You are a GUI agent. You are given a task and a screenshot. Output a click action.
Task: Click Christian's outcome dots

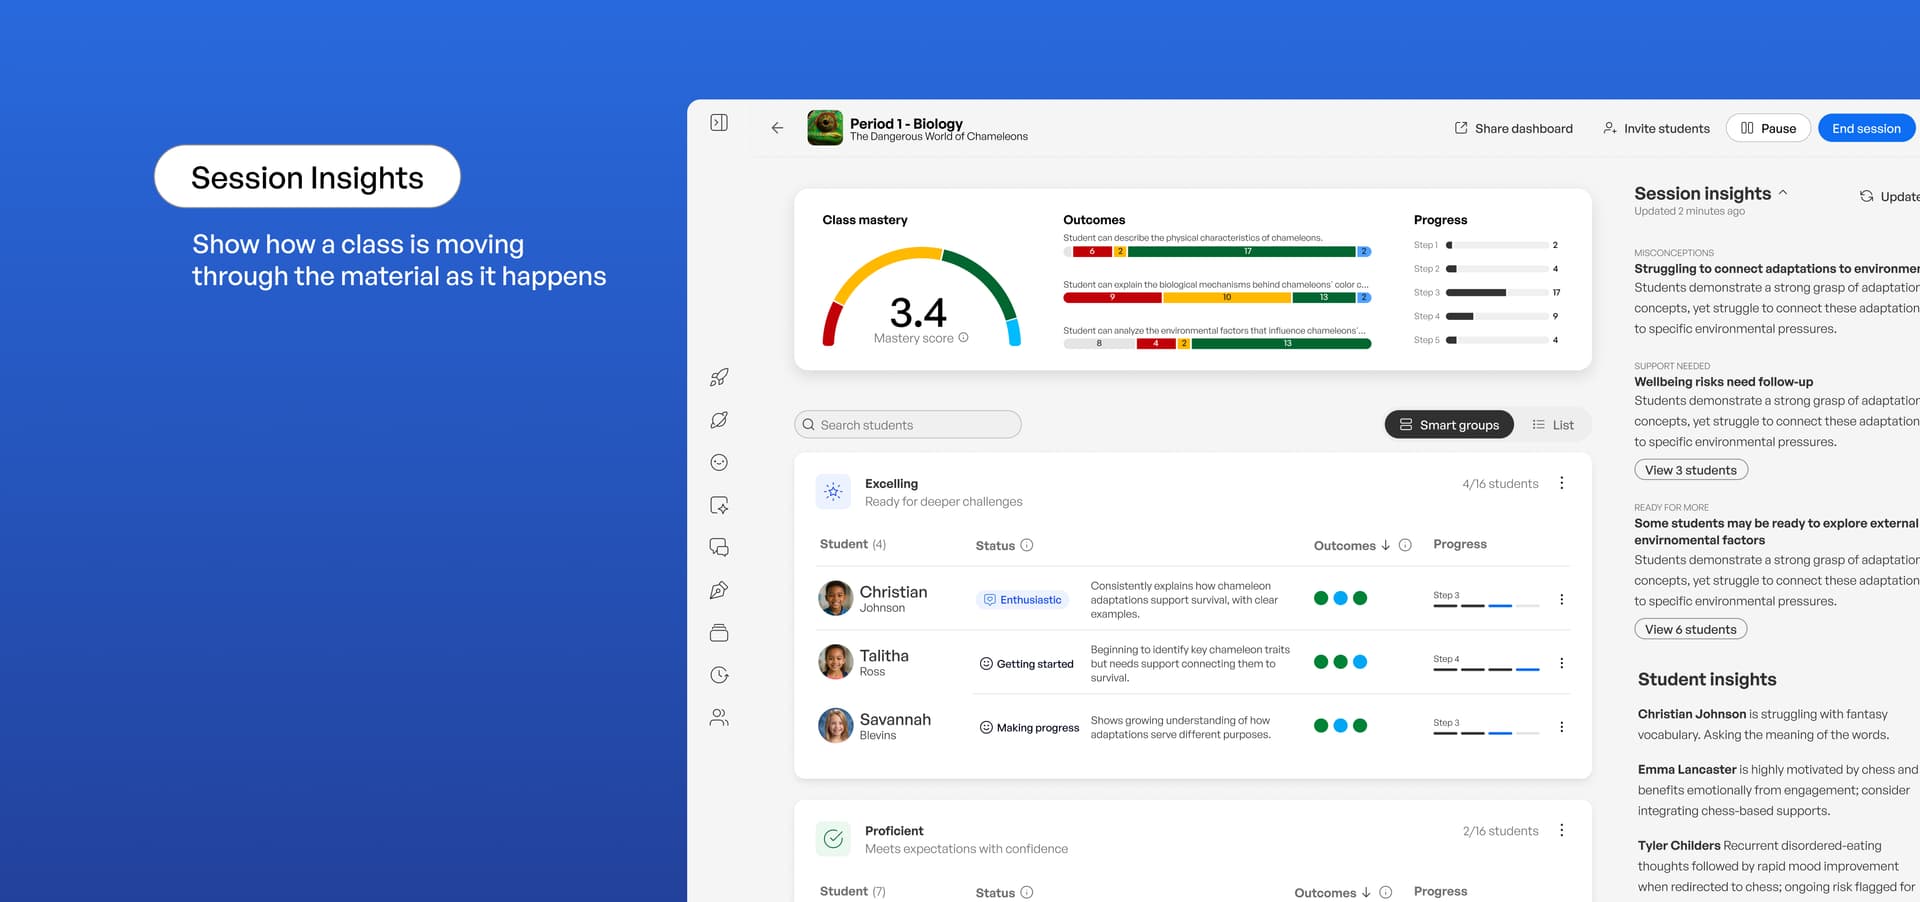tap(1340, 598)
